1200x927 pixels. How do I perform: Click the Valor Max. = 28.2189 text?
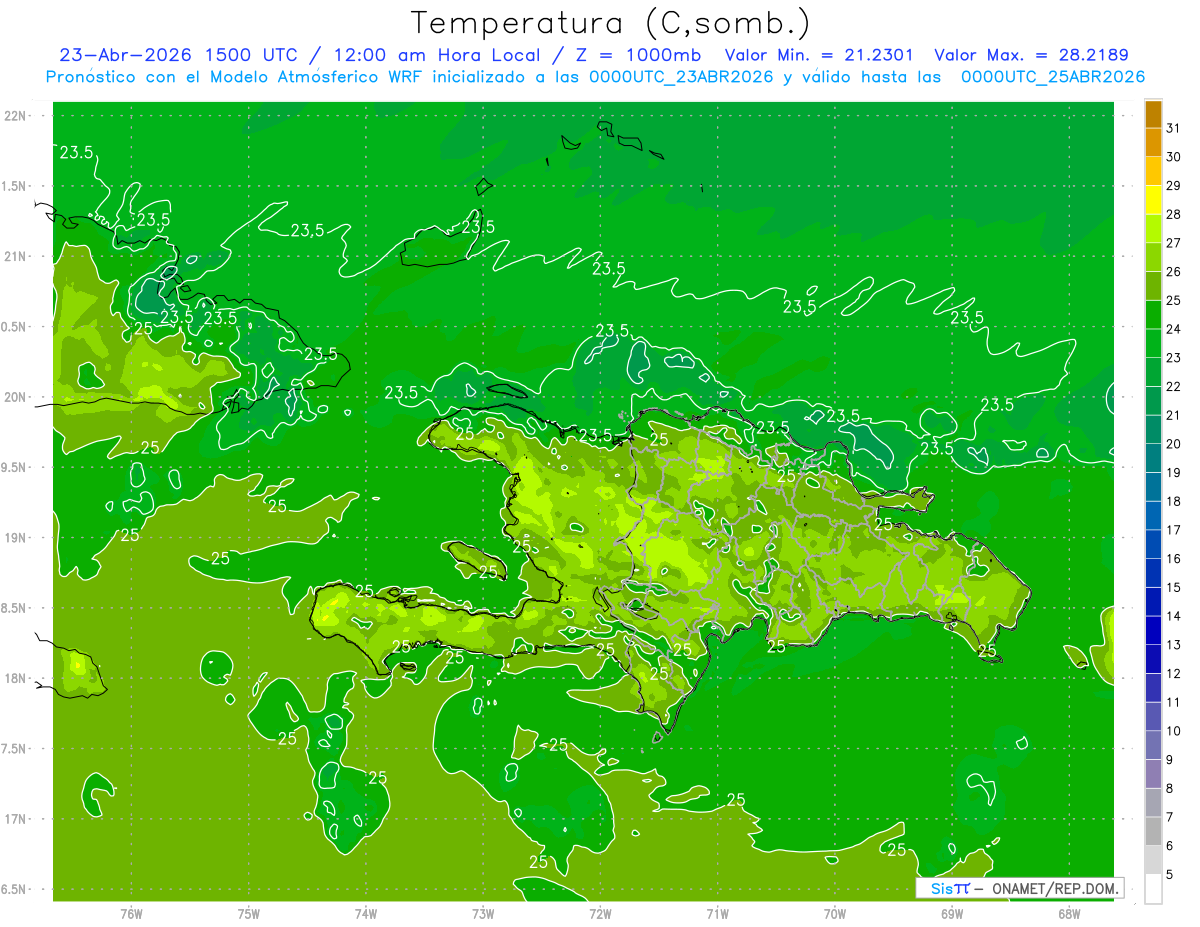coord(1031,55)
